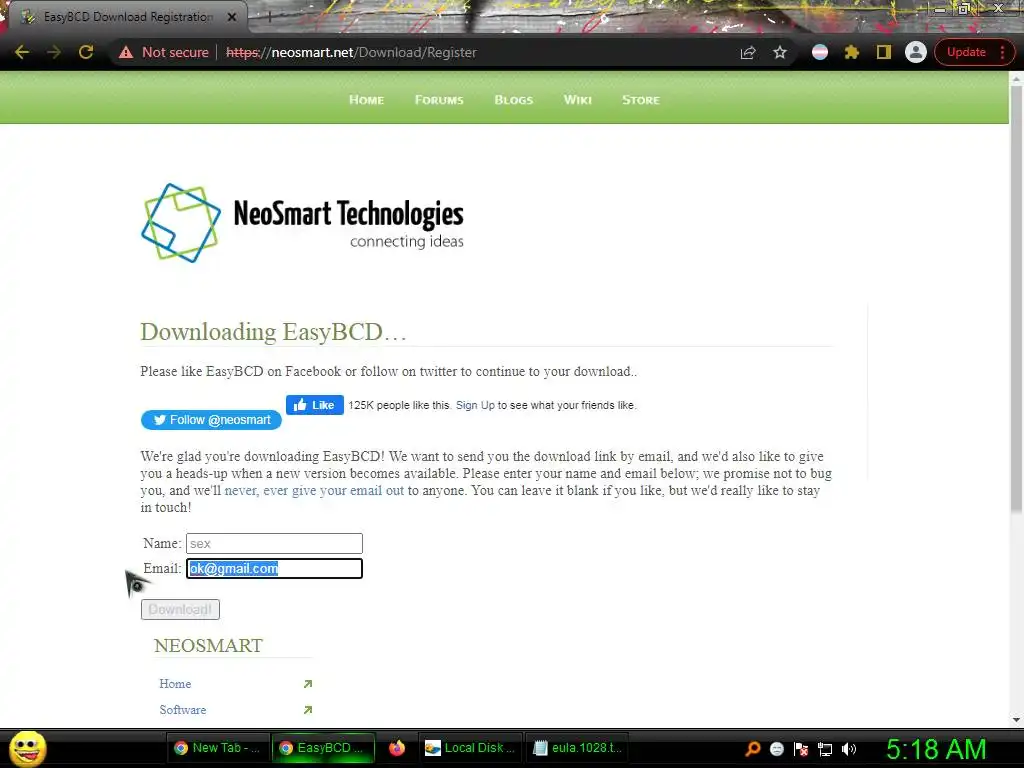This screenshot has height=768, width=1024.
Task: Click the scrollbar down arrow
Action: (1016, 720)
